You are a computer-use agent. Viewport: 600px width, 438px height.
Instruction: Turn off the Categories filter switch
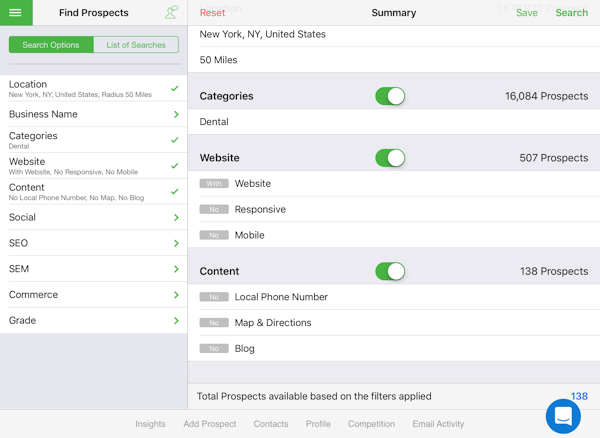coord(390,96)
